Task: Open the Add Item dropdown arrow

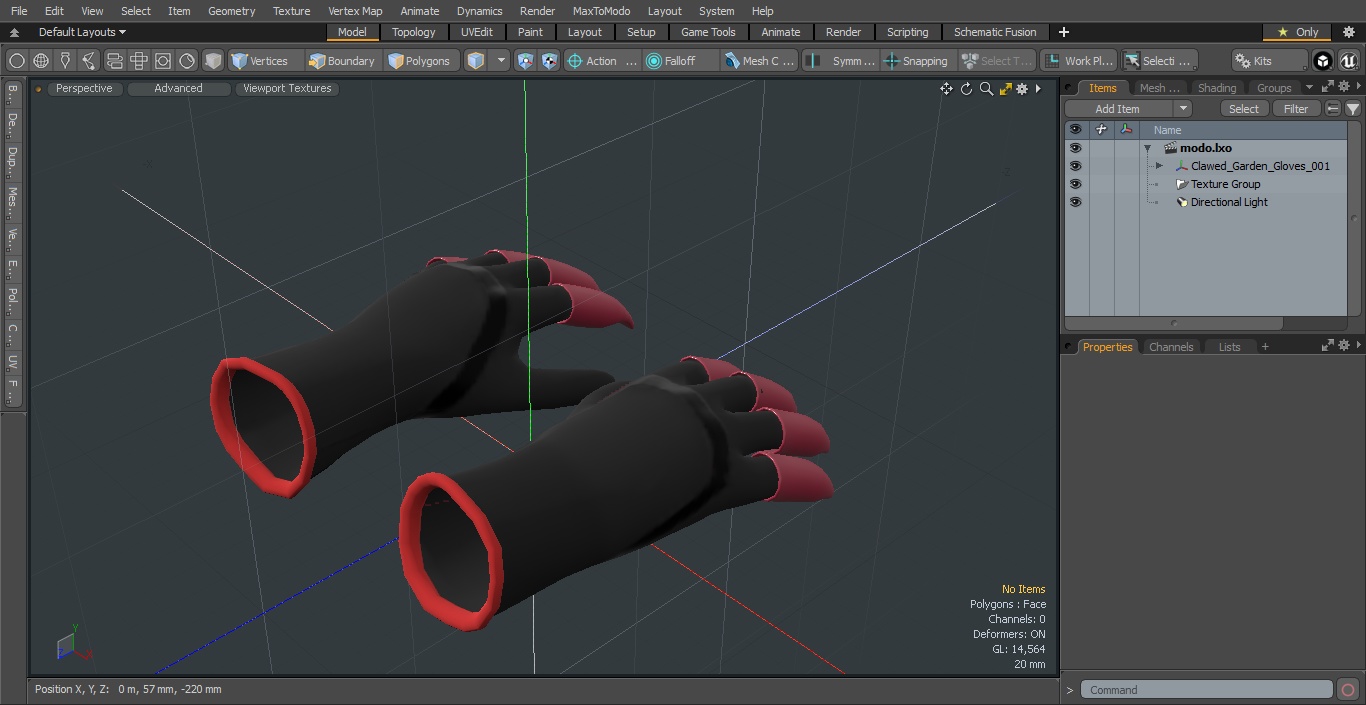Action: 1183,109
